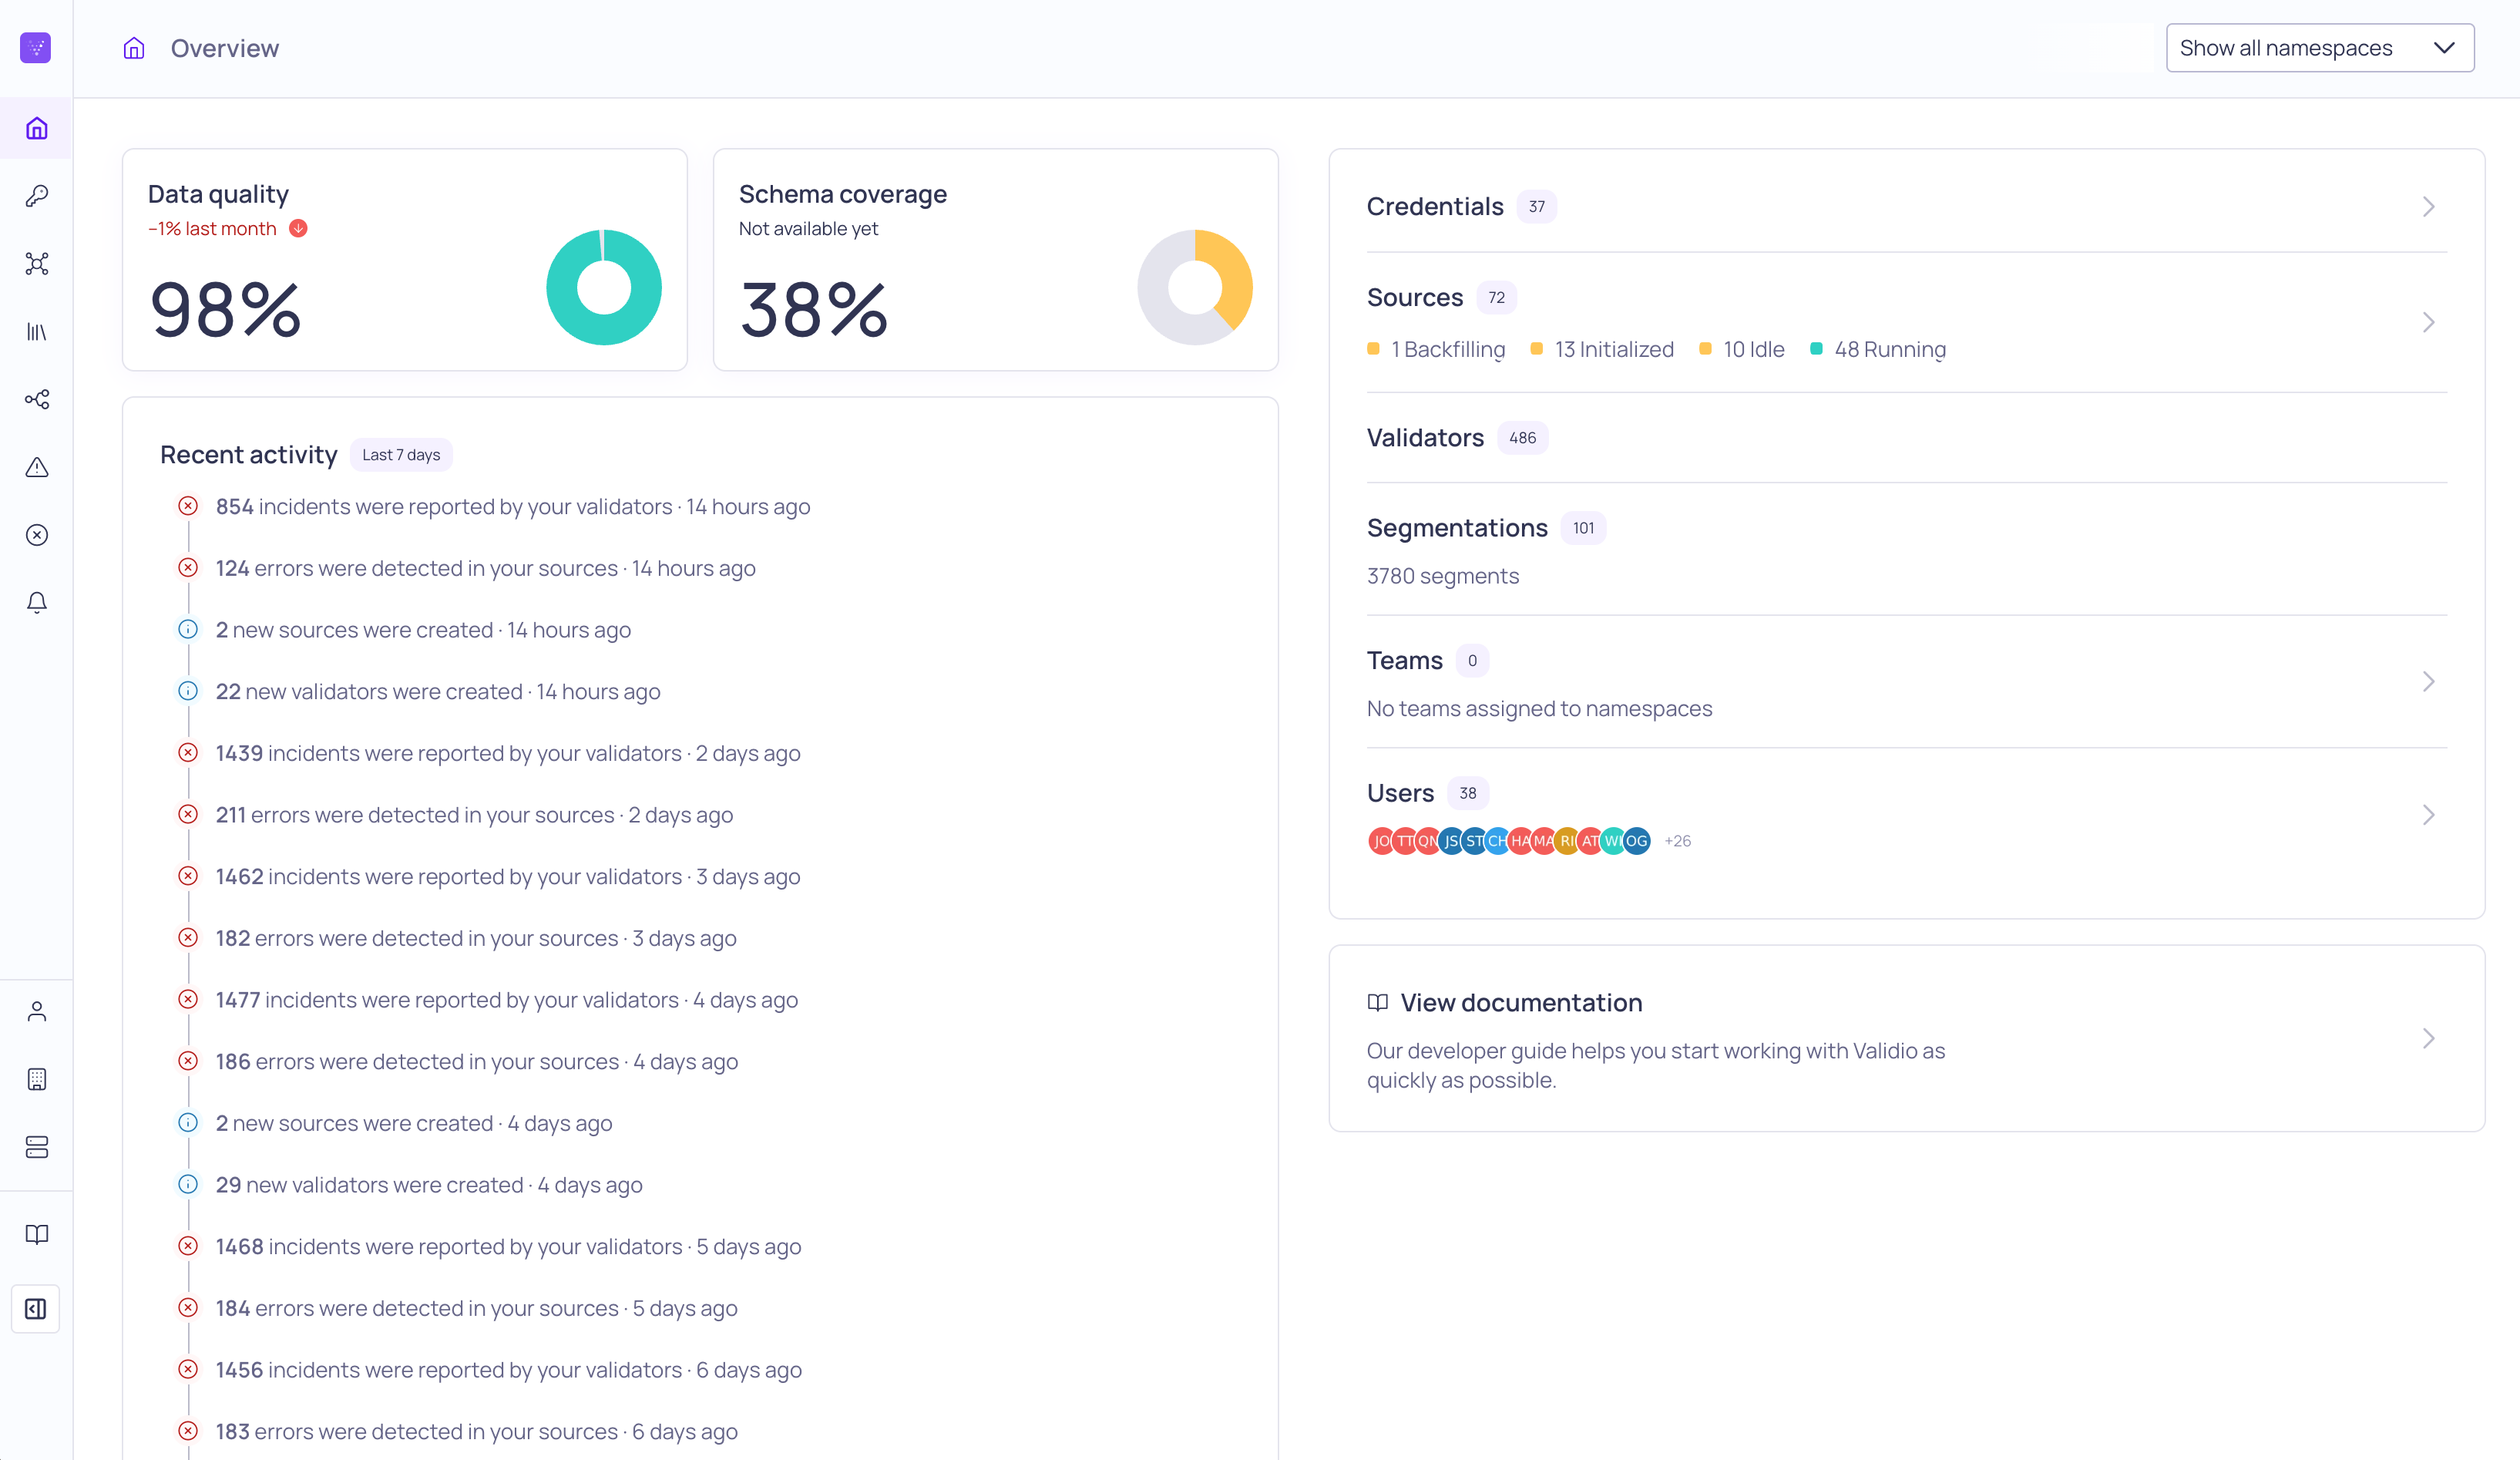
Task: Click the 1 Backfilling sources status
Action: [1436, 349]
